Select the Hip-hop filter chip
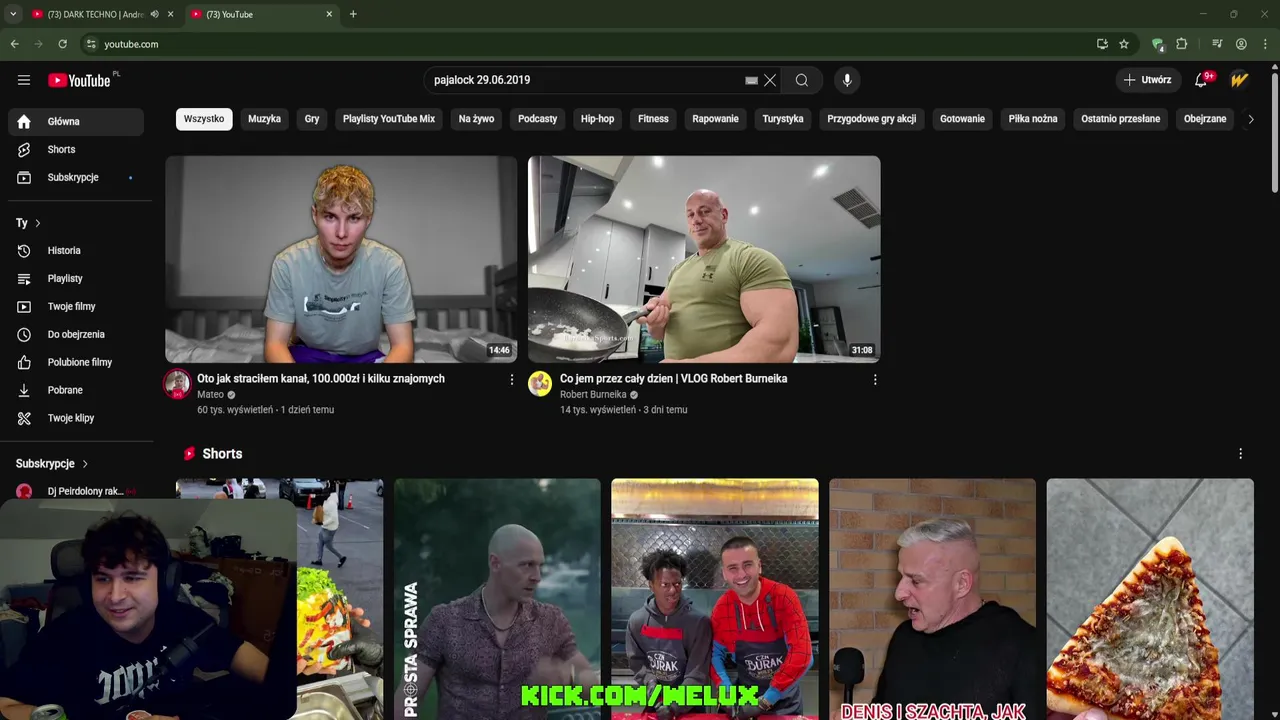1280x720 pixels. pos(597,119)
